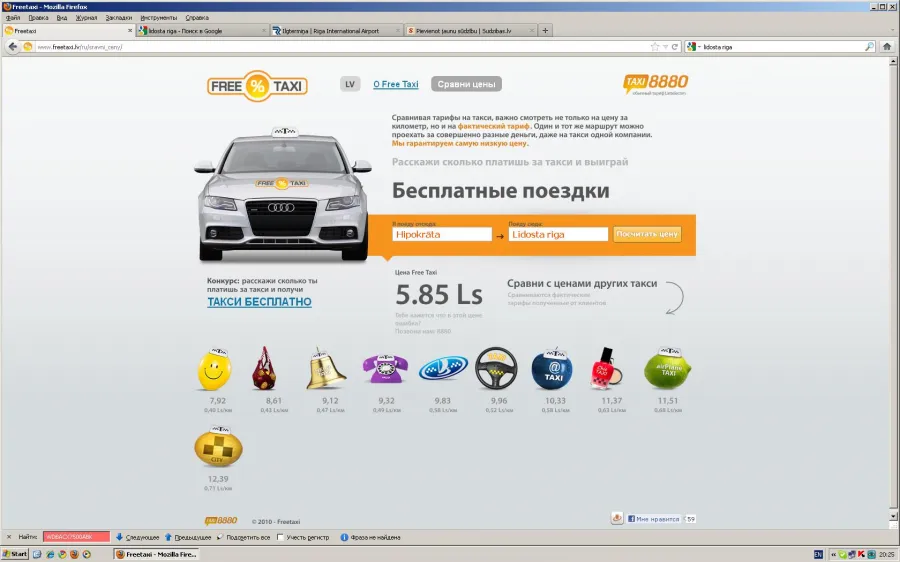
Task: Expand hidden tray icons with chevron
Action: coord(833,554)
